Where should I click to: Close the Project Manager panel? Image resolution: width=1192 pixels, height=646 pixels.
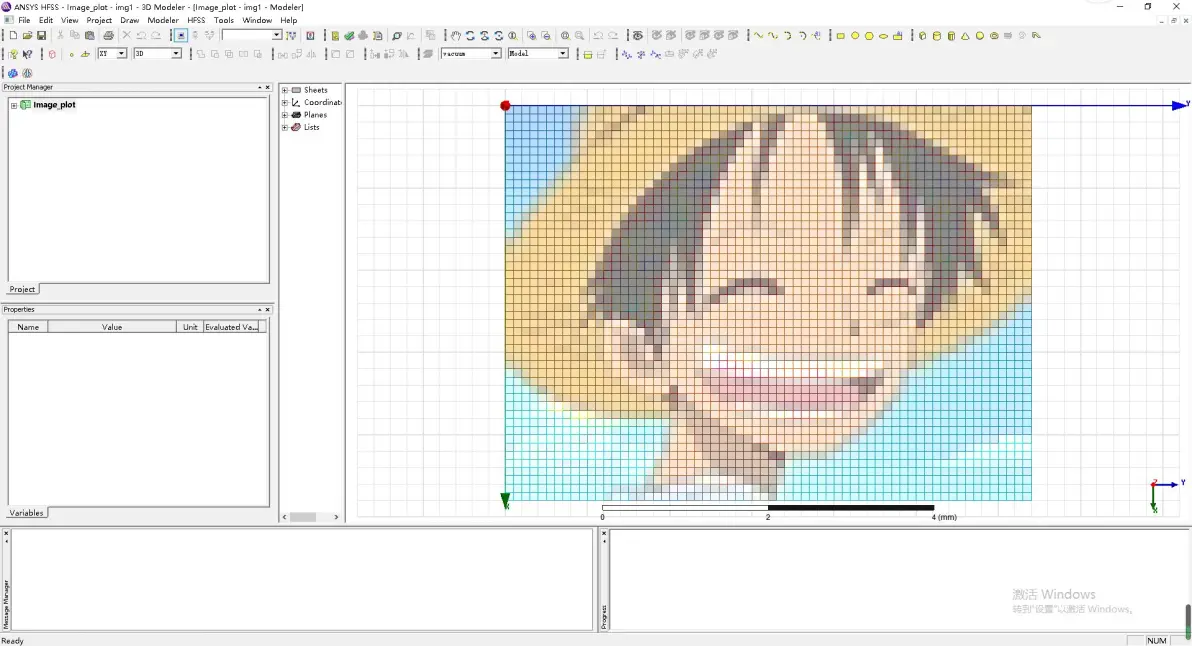(268, 87)
